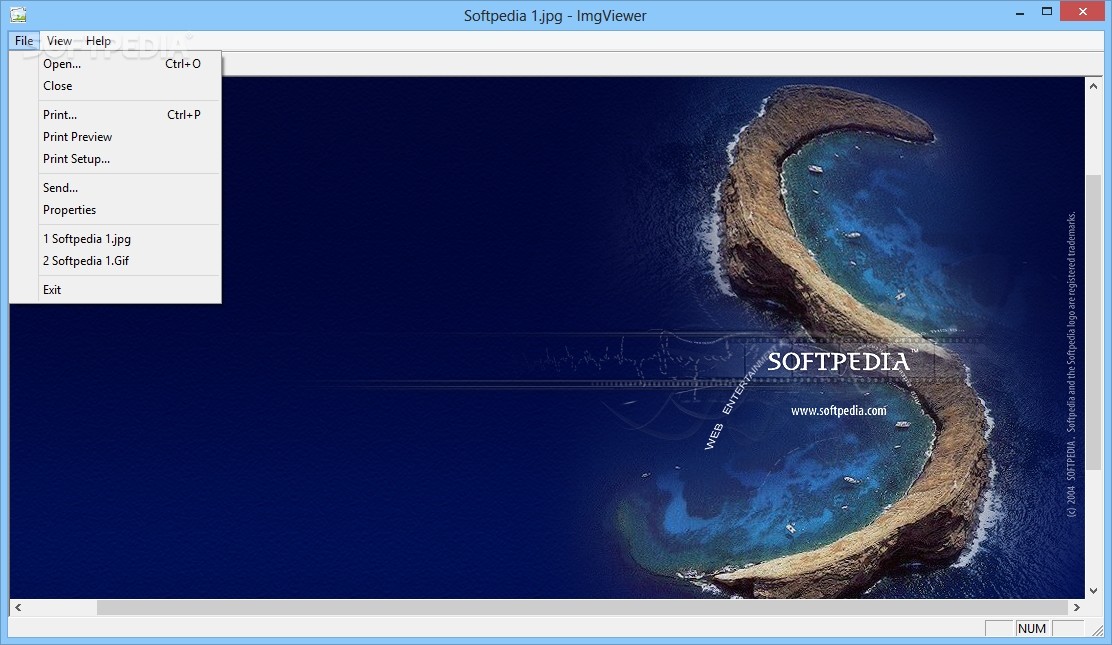Open the Help menu
Viewport: 1112px width, 645px height.
[x=99, y=40]
